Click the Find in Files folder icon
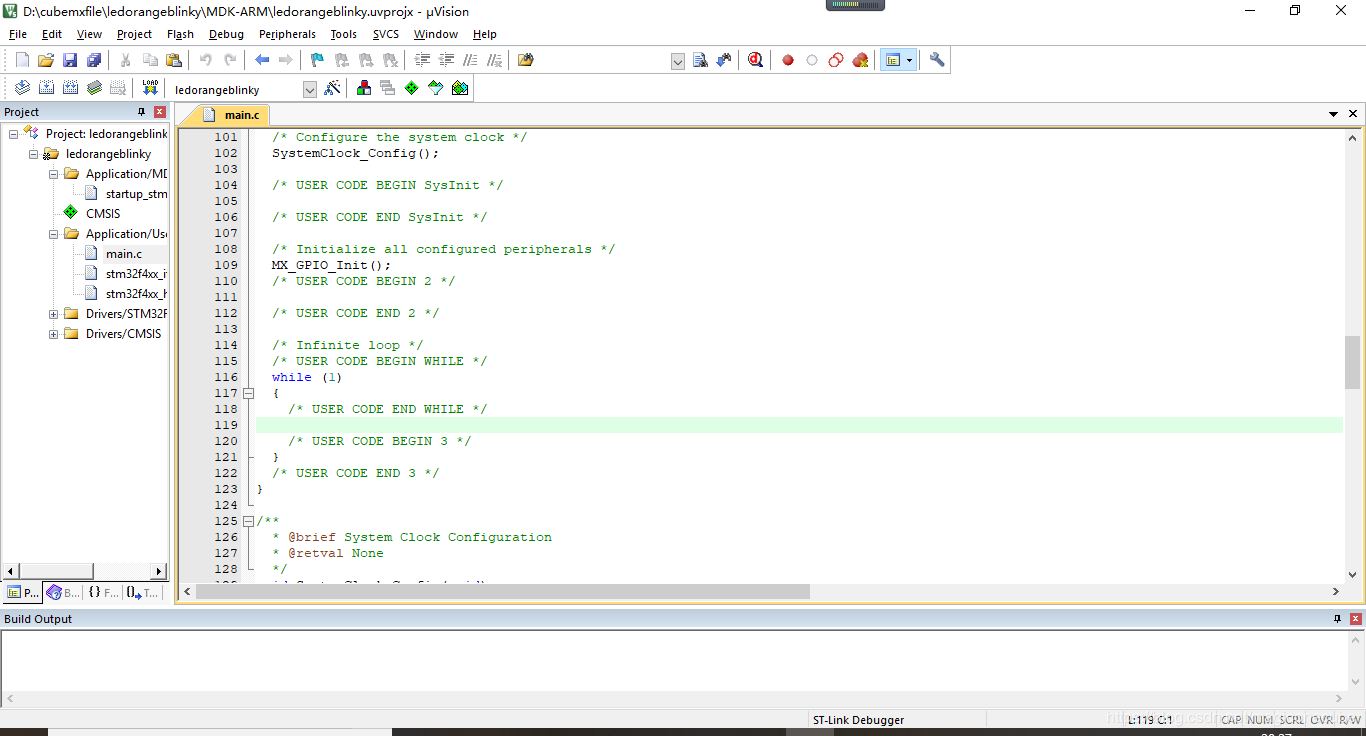1366x736 pixels. click(x=526, y=60)
